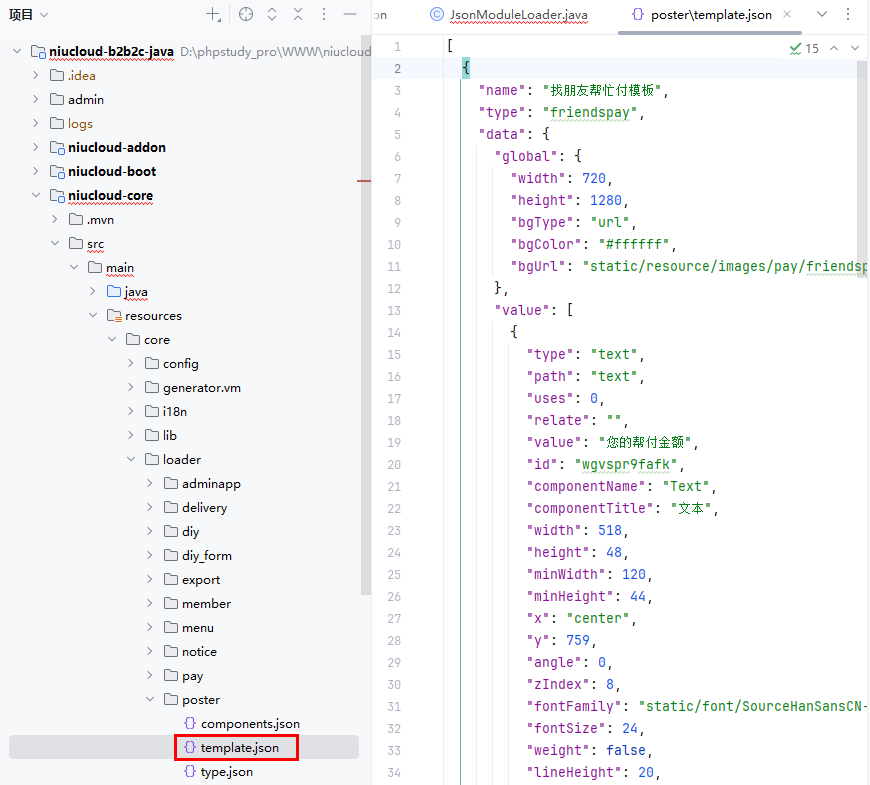Close the poster\template.json tab
The height and width of the screenshot is (785, 870).
tap(787, 15)
